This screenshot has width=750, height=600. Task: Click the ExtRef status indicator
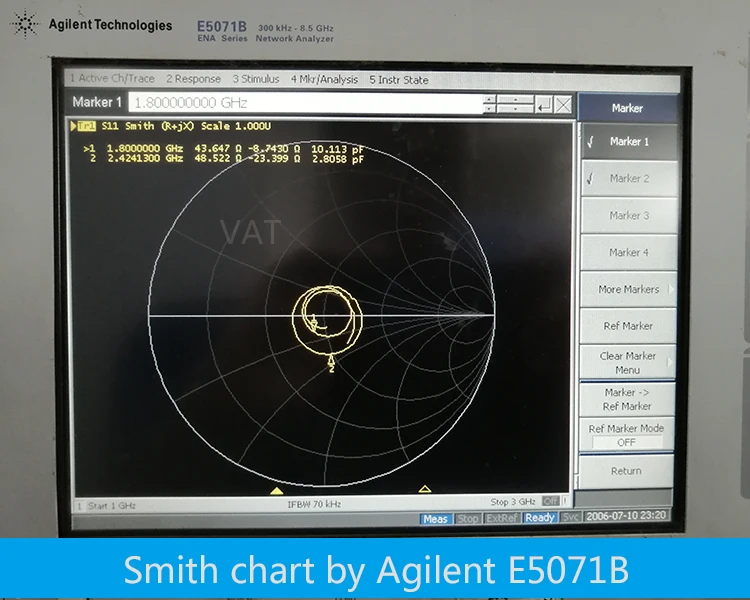point(502,518)
